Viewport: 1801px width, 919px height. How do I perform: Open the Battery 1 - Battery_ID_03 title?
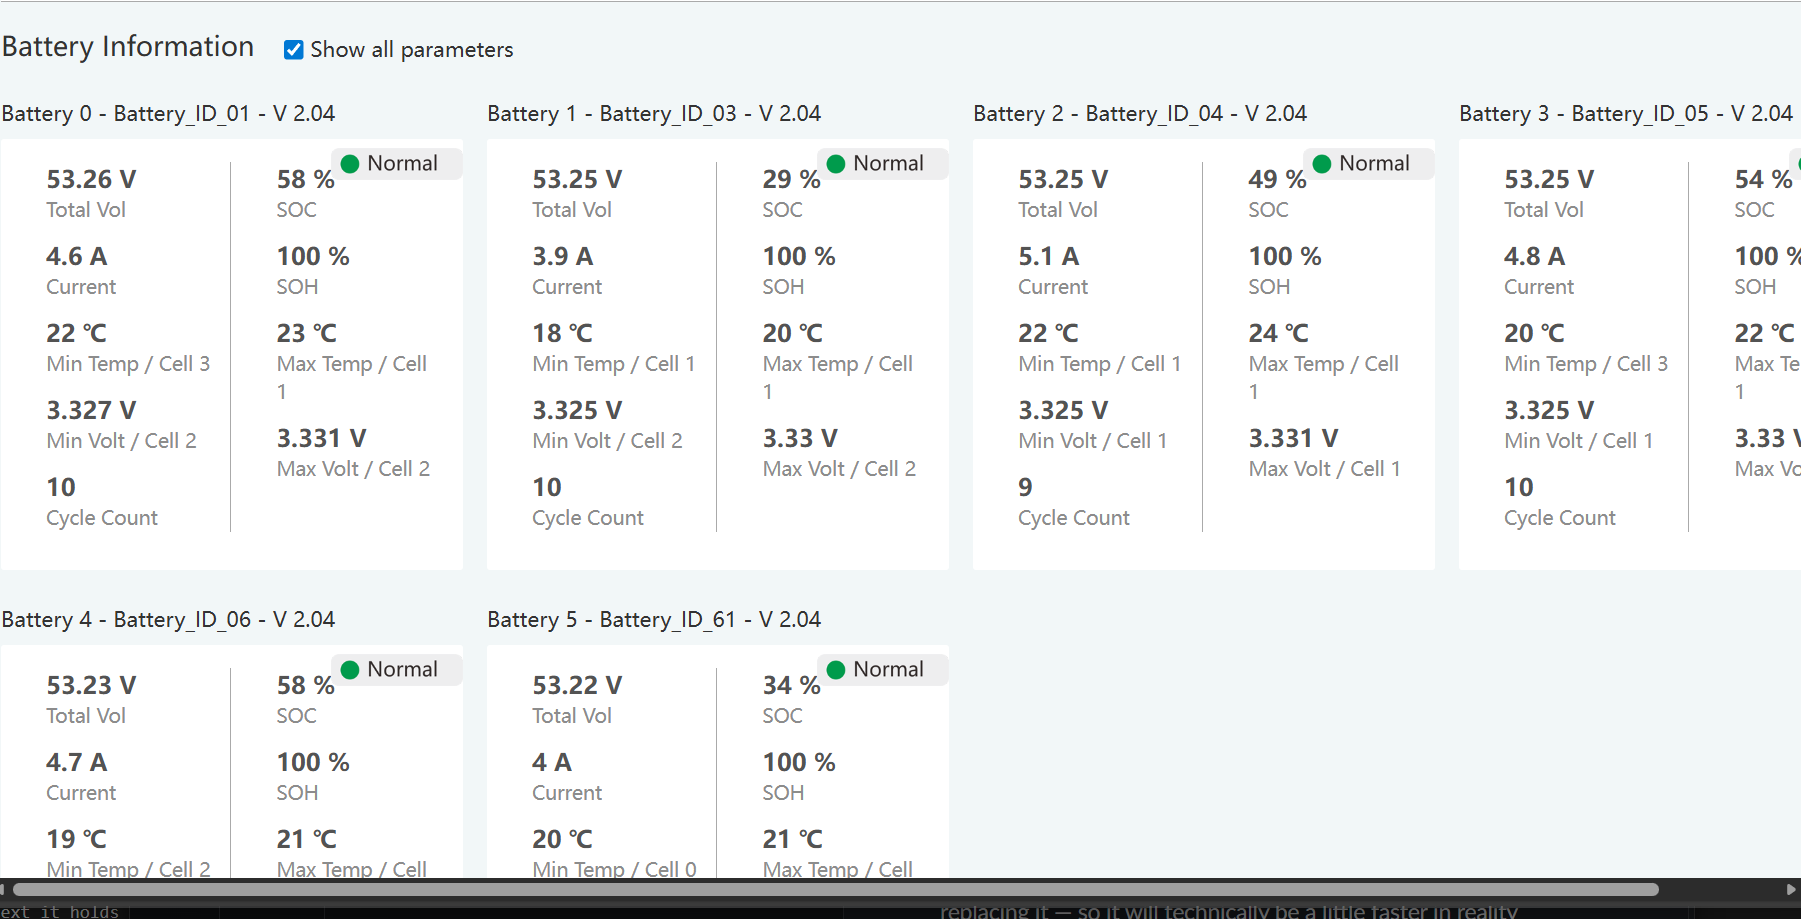tap(654, 114)
